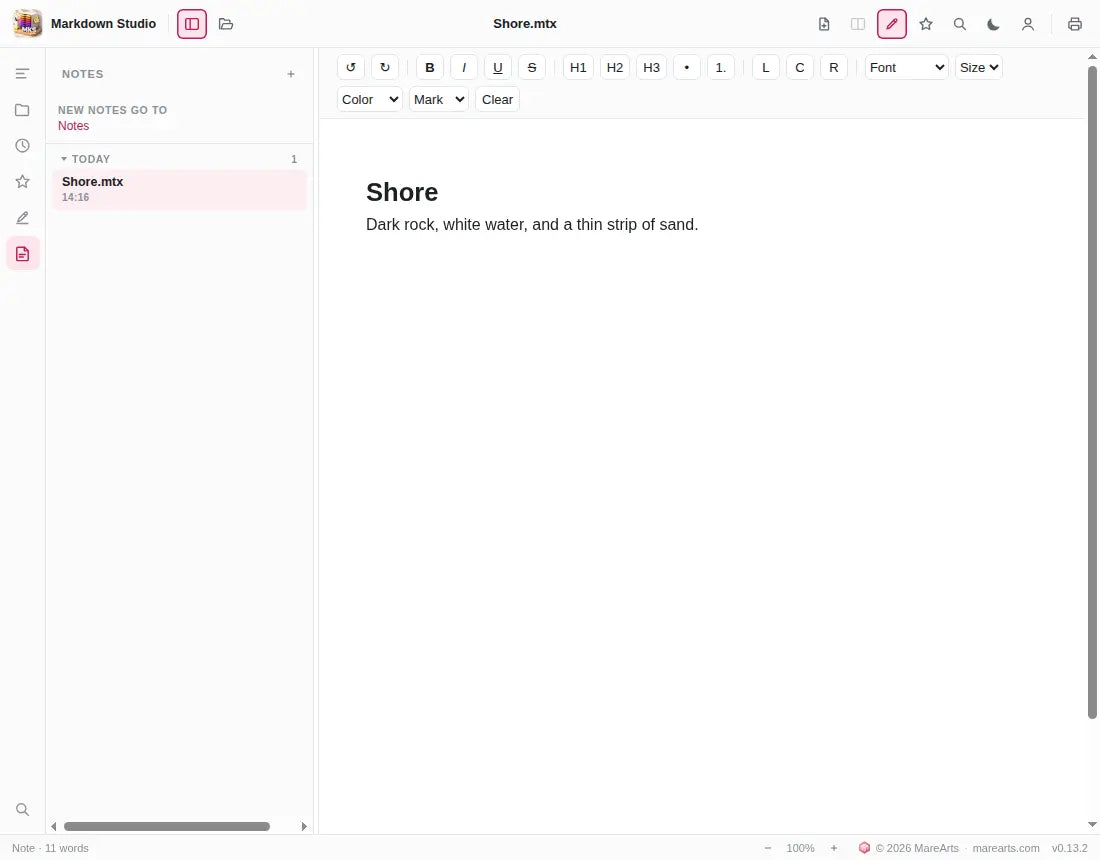Image resolution: width=1100 pixels, height=860 pixels.
Task: Toggle split view columns icon
Action: (858, 24)
